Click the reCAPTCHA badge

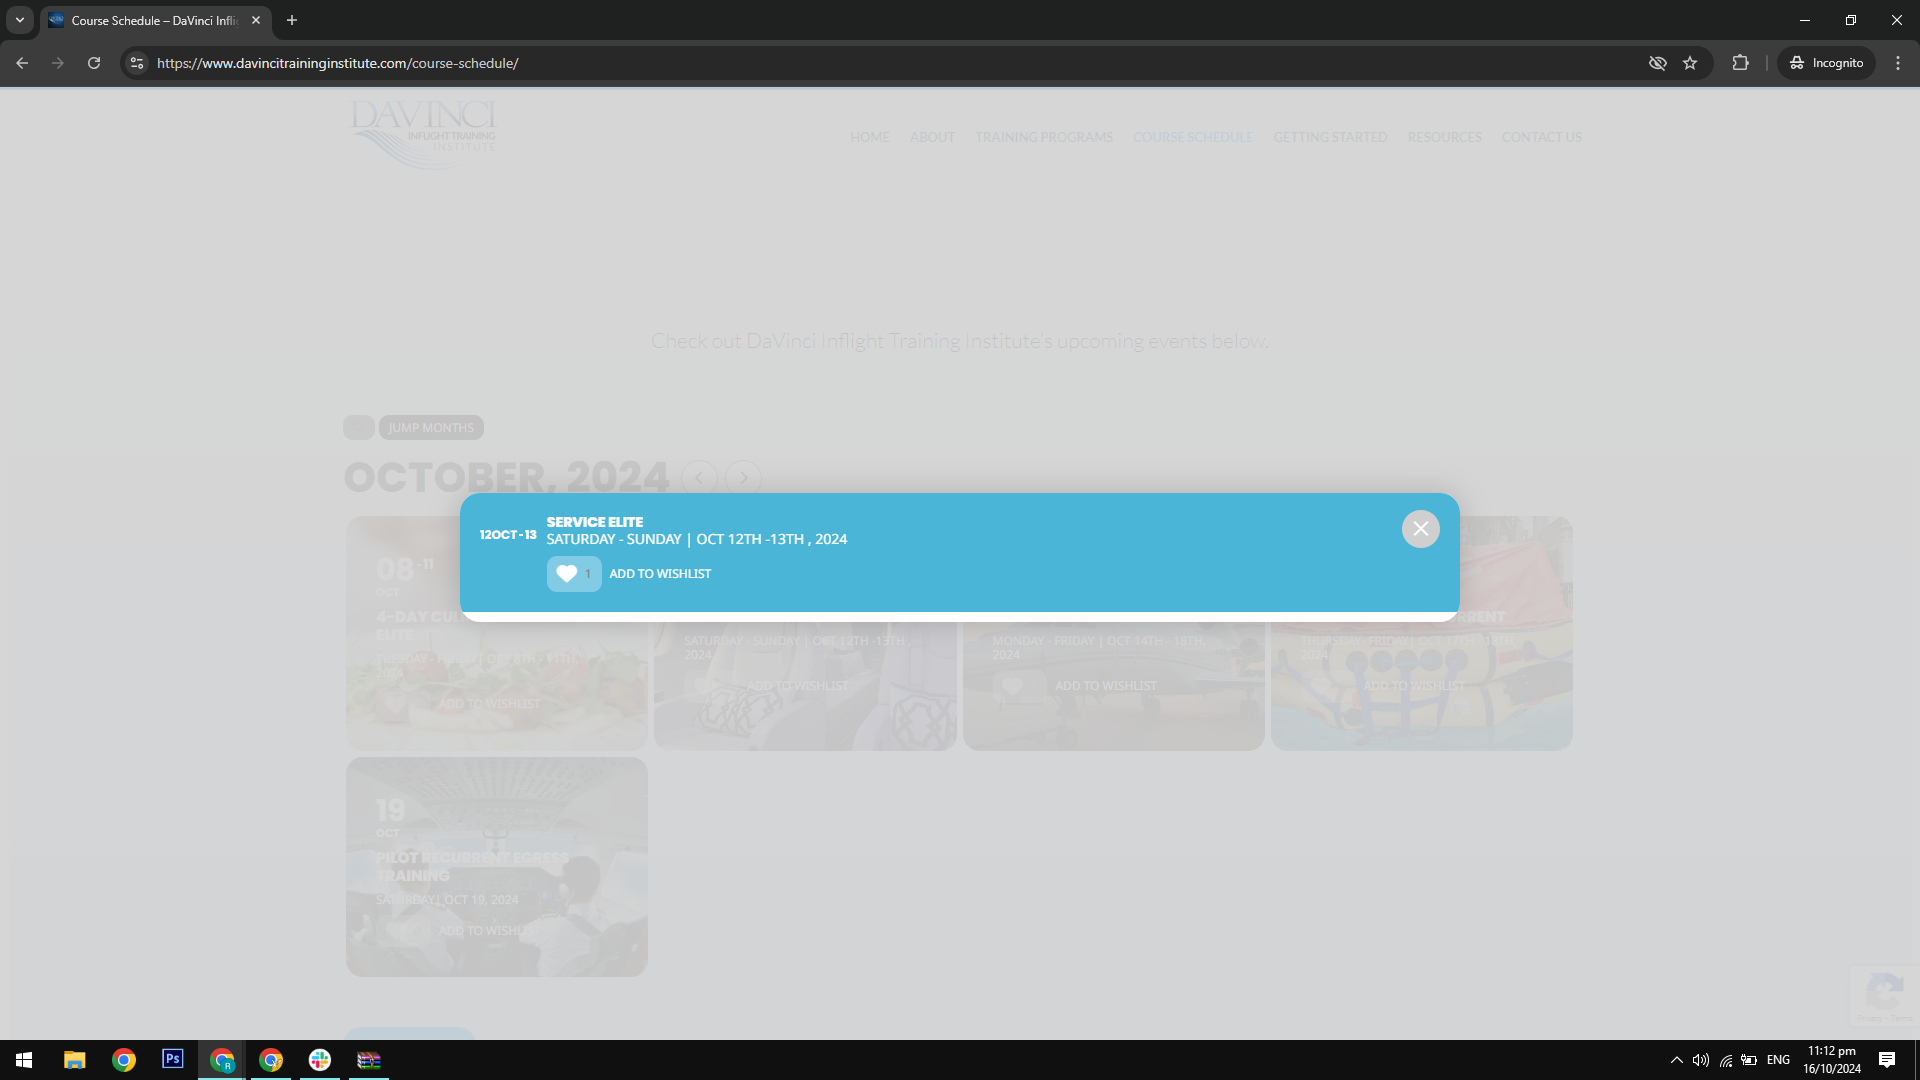[1884, 995]
